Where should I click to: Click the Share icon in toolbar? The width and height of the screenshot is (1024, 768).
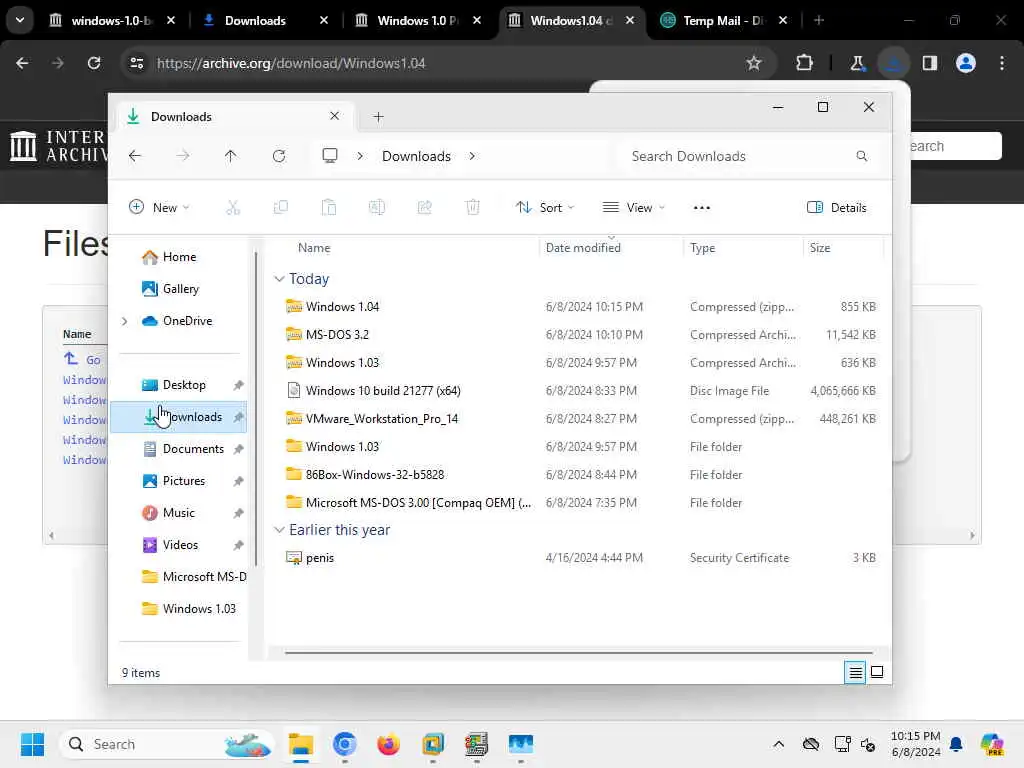click(424, 208)
